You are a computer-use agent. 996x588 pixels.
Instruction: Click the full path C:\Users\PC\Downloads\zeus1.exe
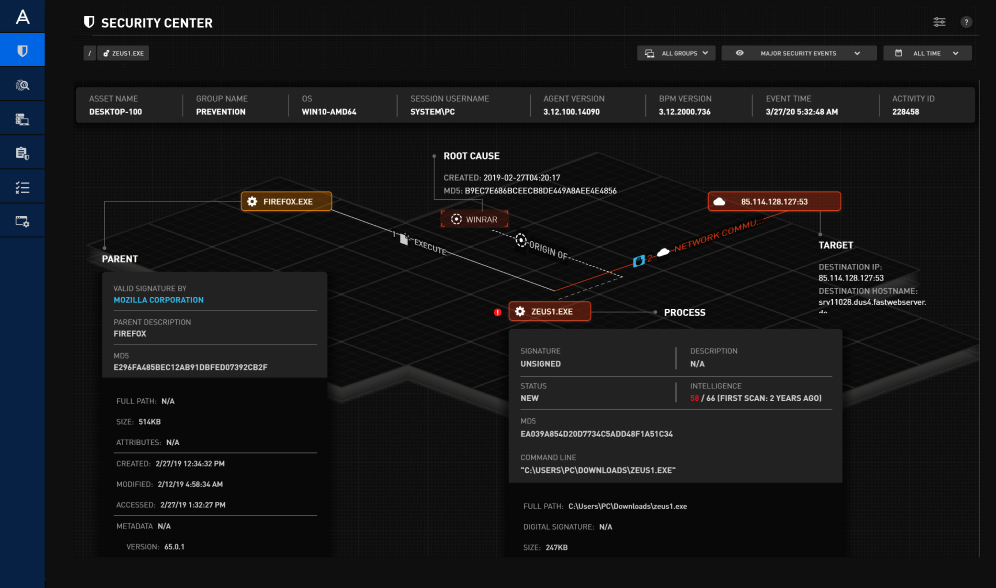[628, 506]
